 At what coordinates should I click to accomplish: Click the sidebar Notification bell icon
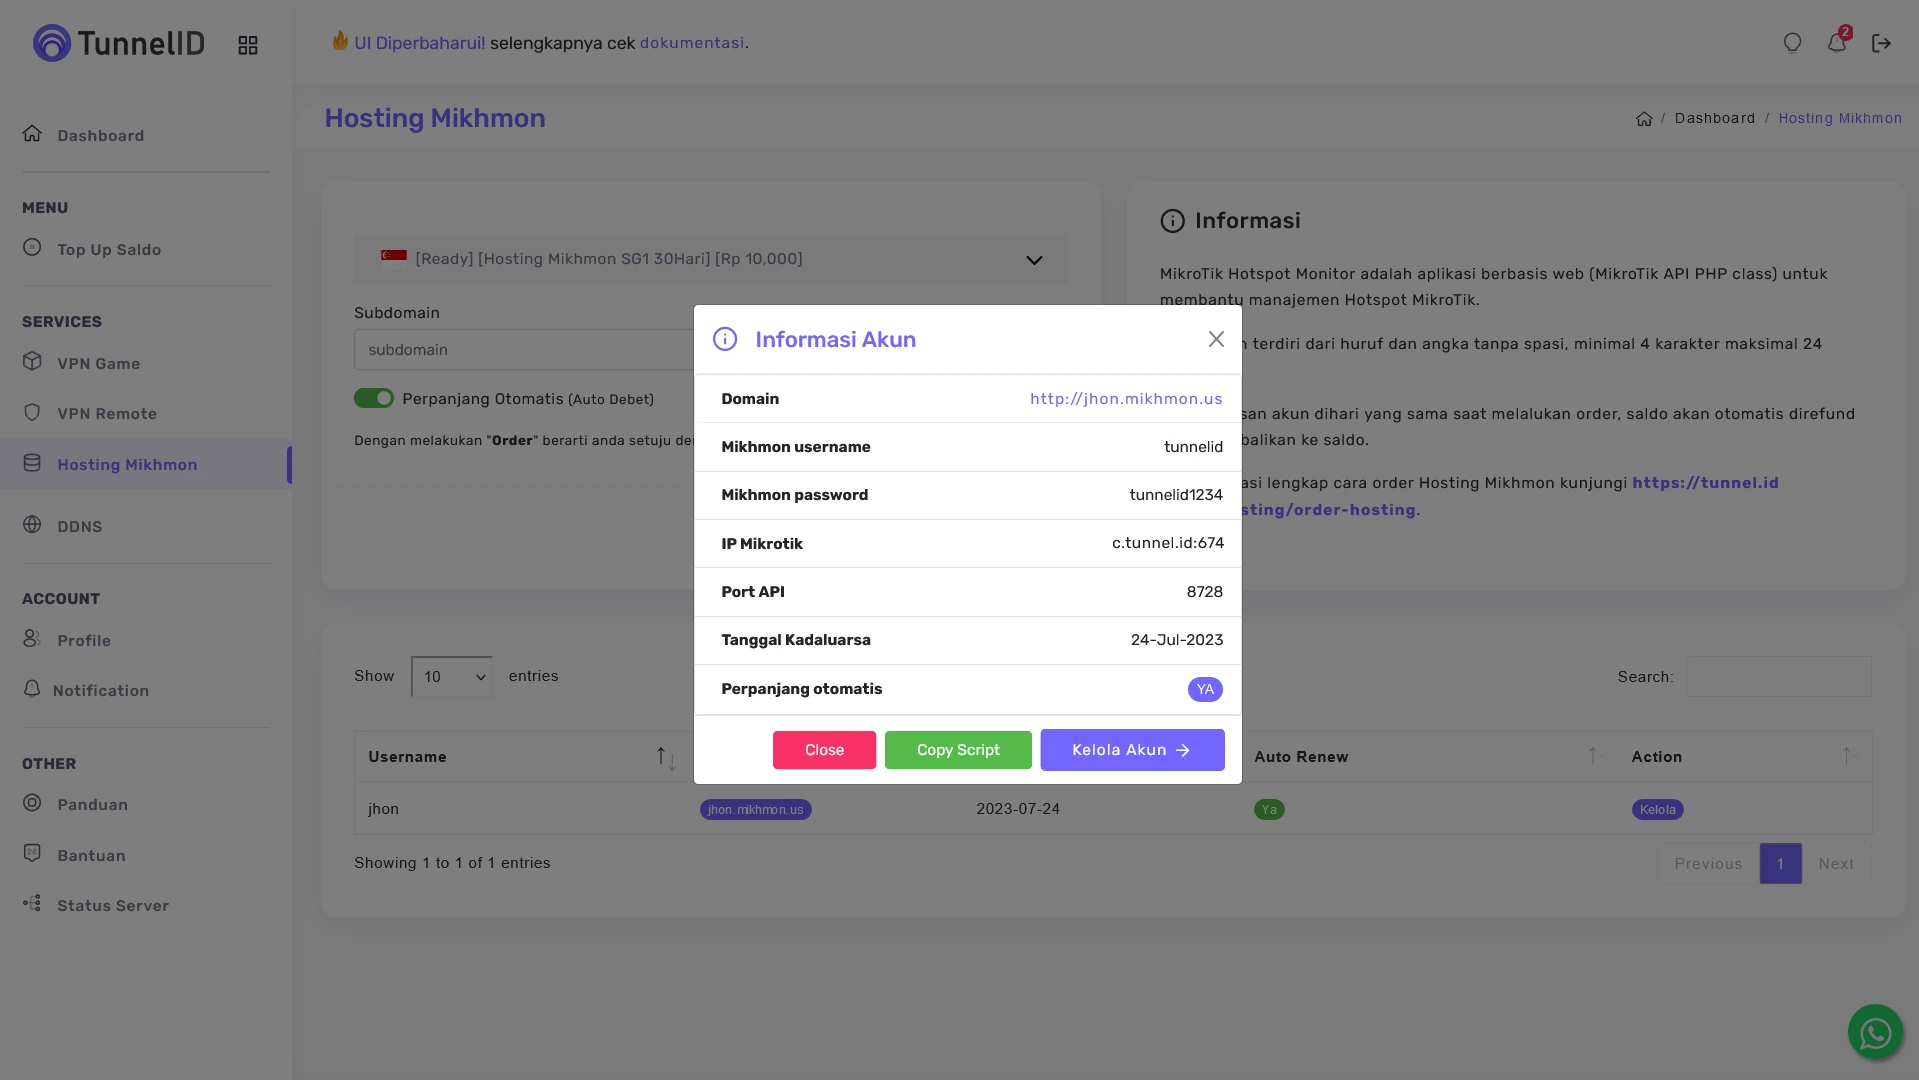(x=32, y=689)
